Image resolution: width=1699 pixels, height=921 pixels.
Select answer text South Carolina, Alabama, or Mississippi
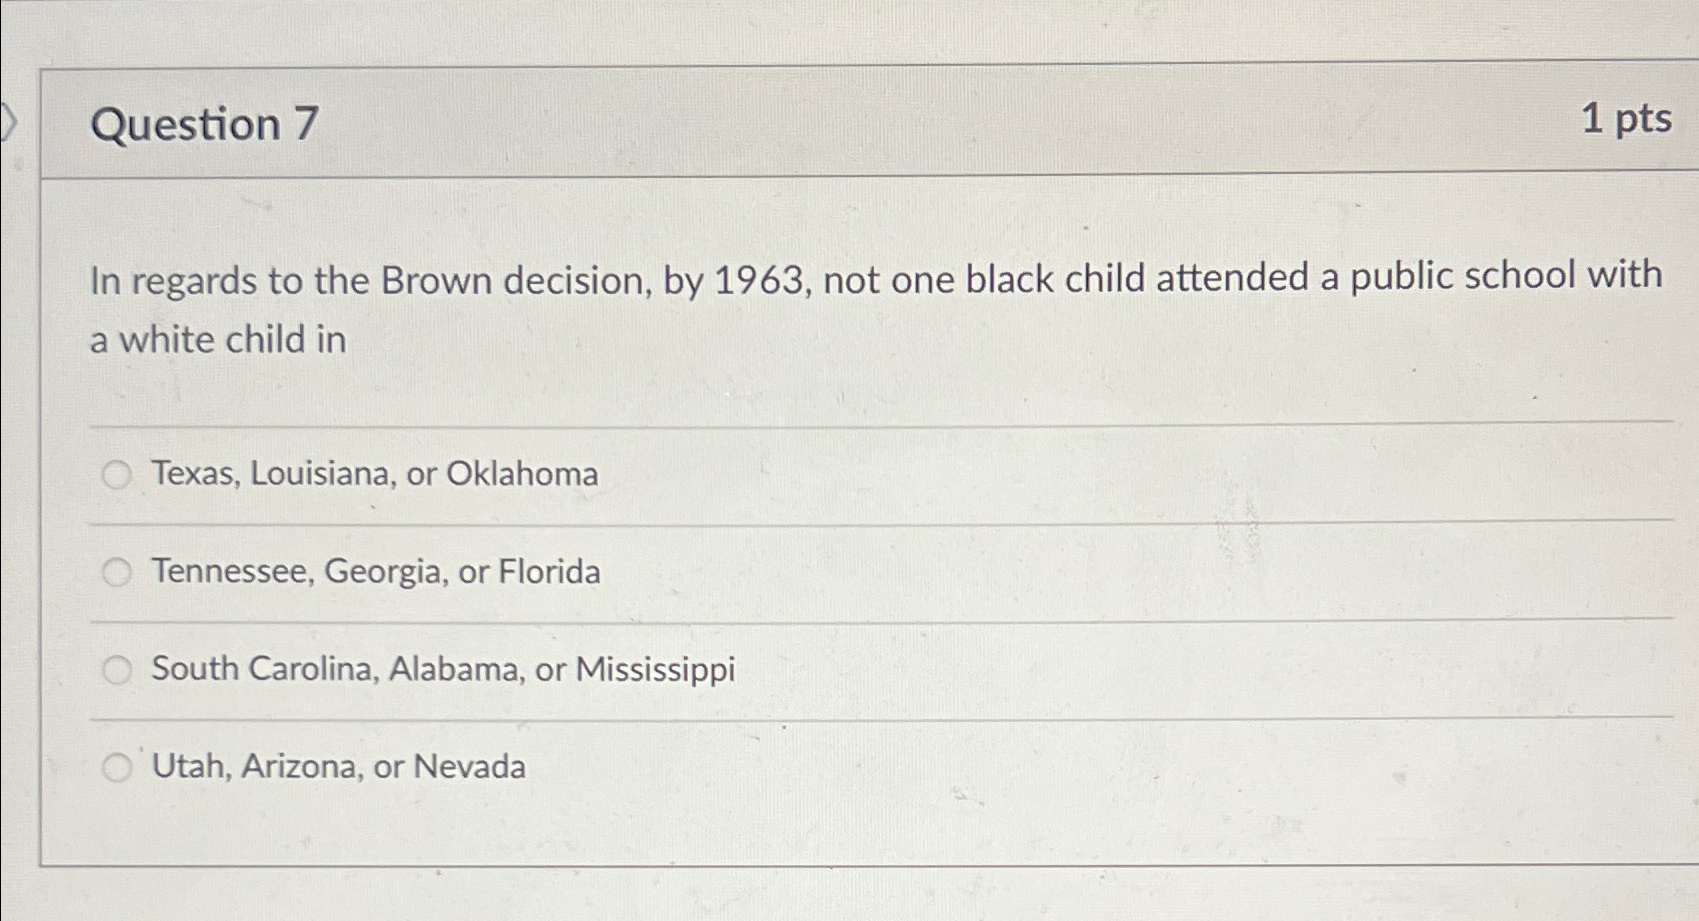coord(442,669)
